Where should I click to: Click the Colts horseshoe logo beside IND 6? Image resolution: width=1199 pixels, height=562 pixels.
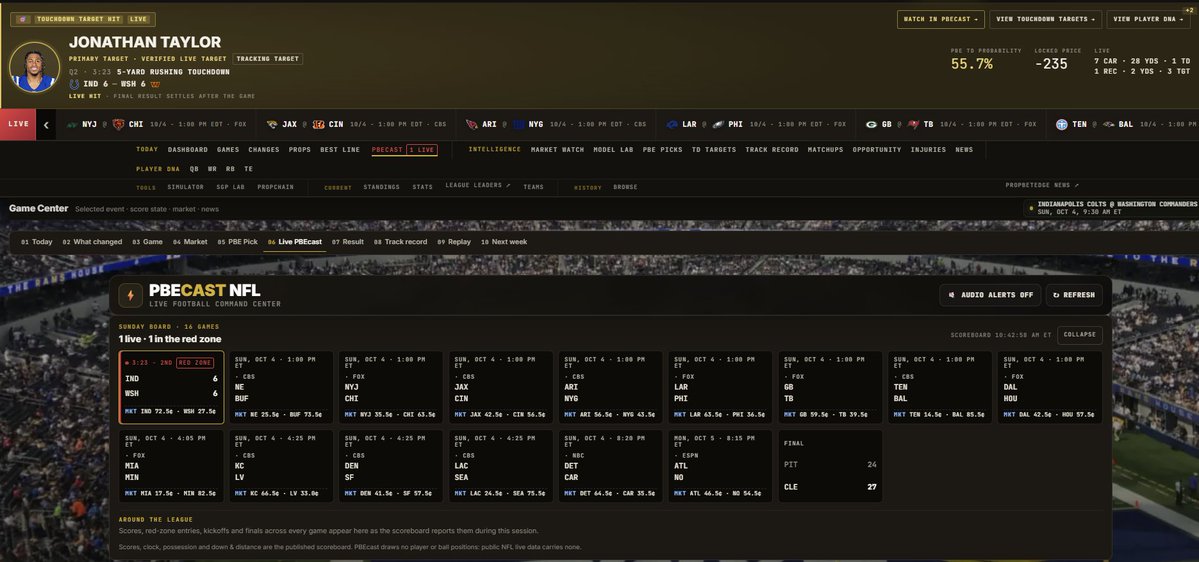point(74,84)
